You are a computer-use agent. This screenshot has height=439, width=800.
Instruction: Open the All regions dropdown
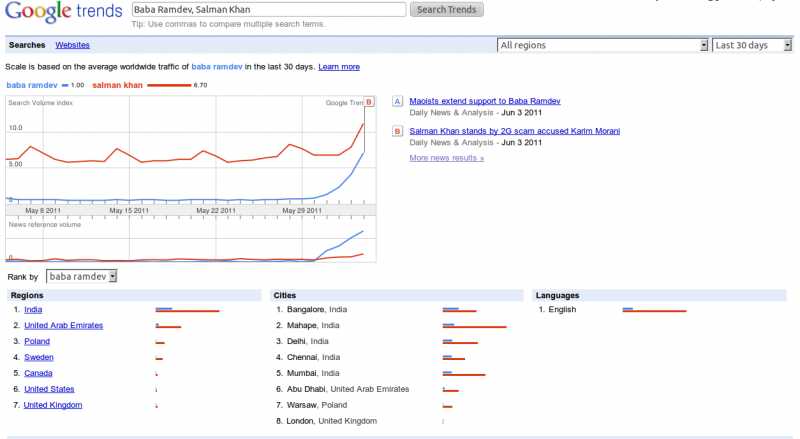click(603, 45)
